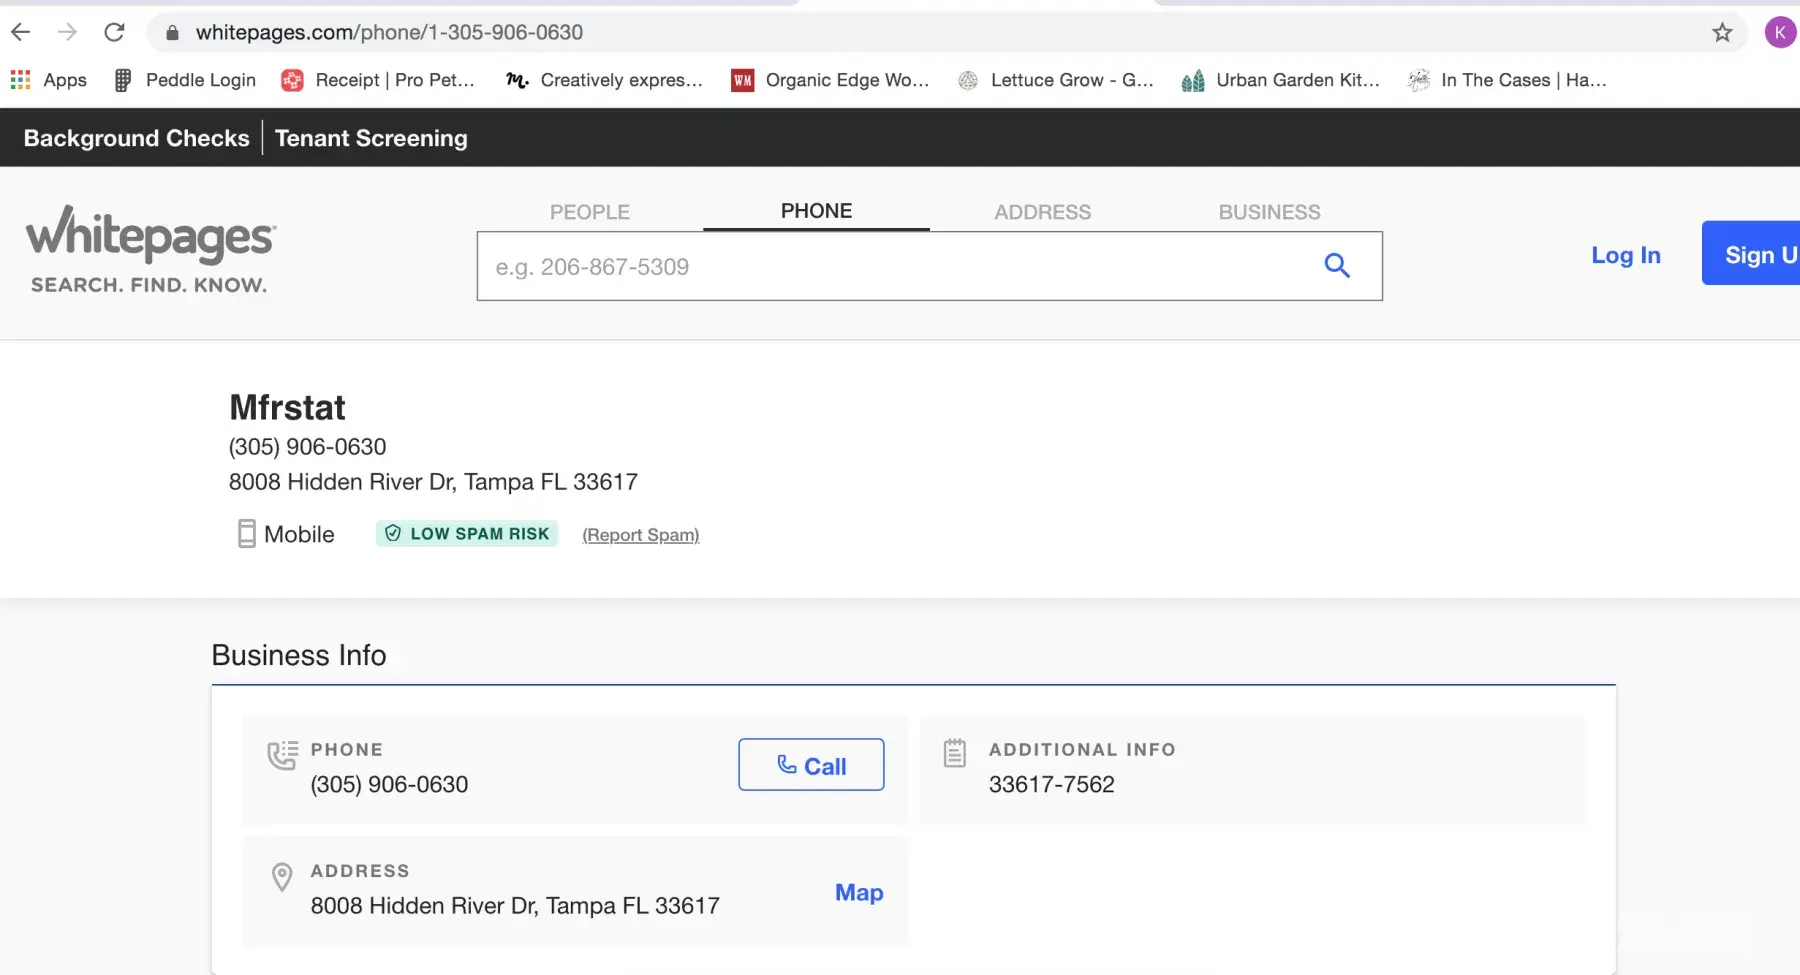Switch to the PEOPLE search tab
Screen dimensions: 1800x975
(589, 212)
